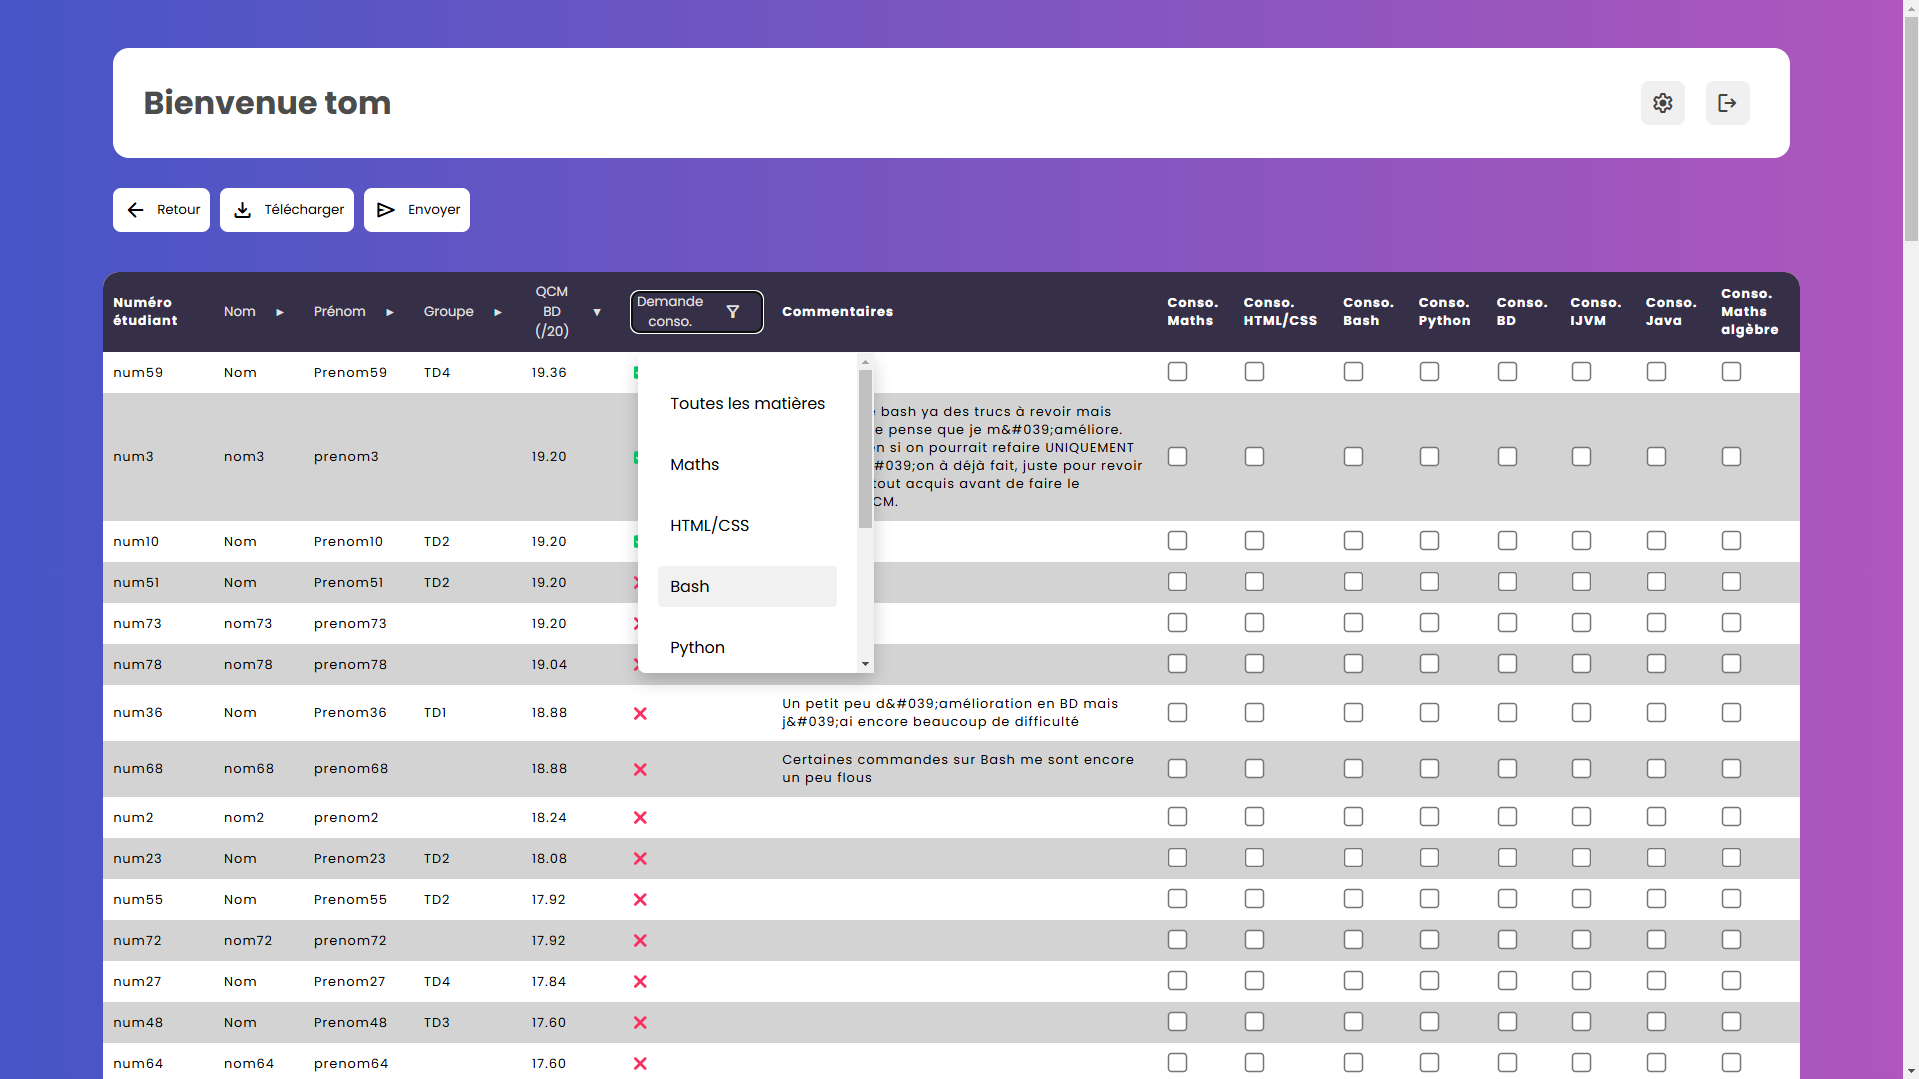Click the red cross for num27
The height and width of the screenshot is (1079, 1919).
click(x=640, y=982)
